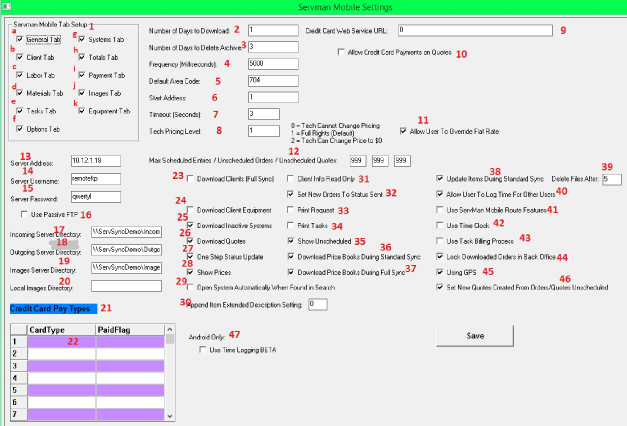Toggle the General Tab checkbox
Image resolution: width=627 pixels, height=426 pixels.
[19, 39]
